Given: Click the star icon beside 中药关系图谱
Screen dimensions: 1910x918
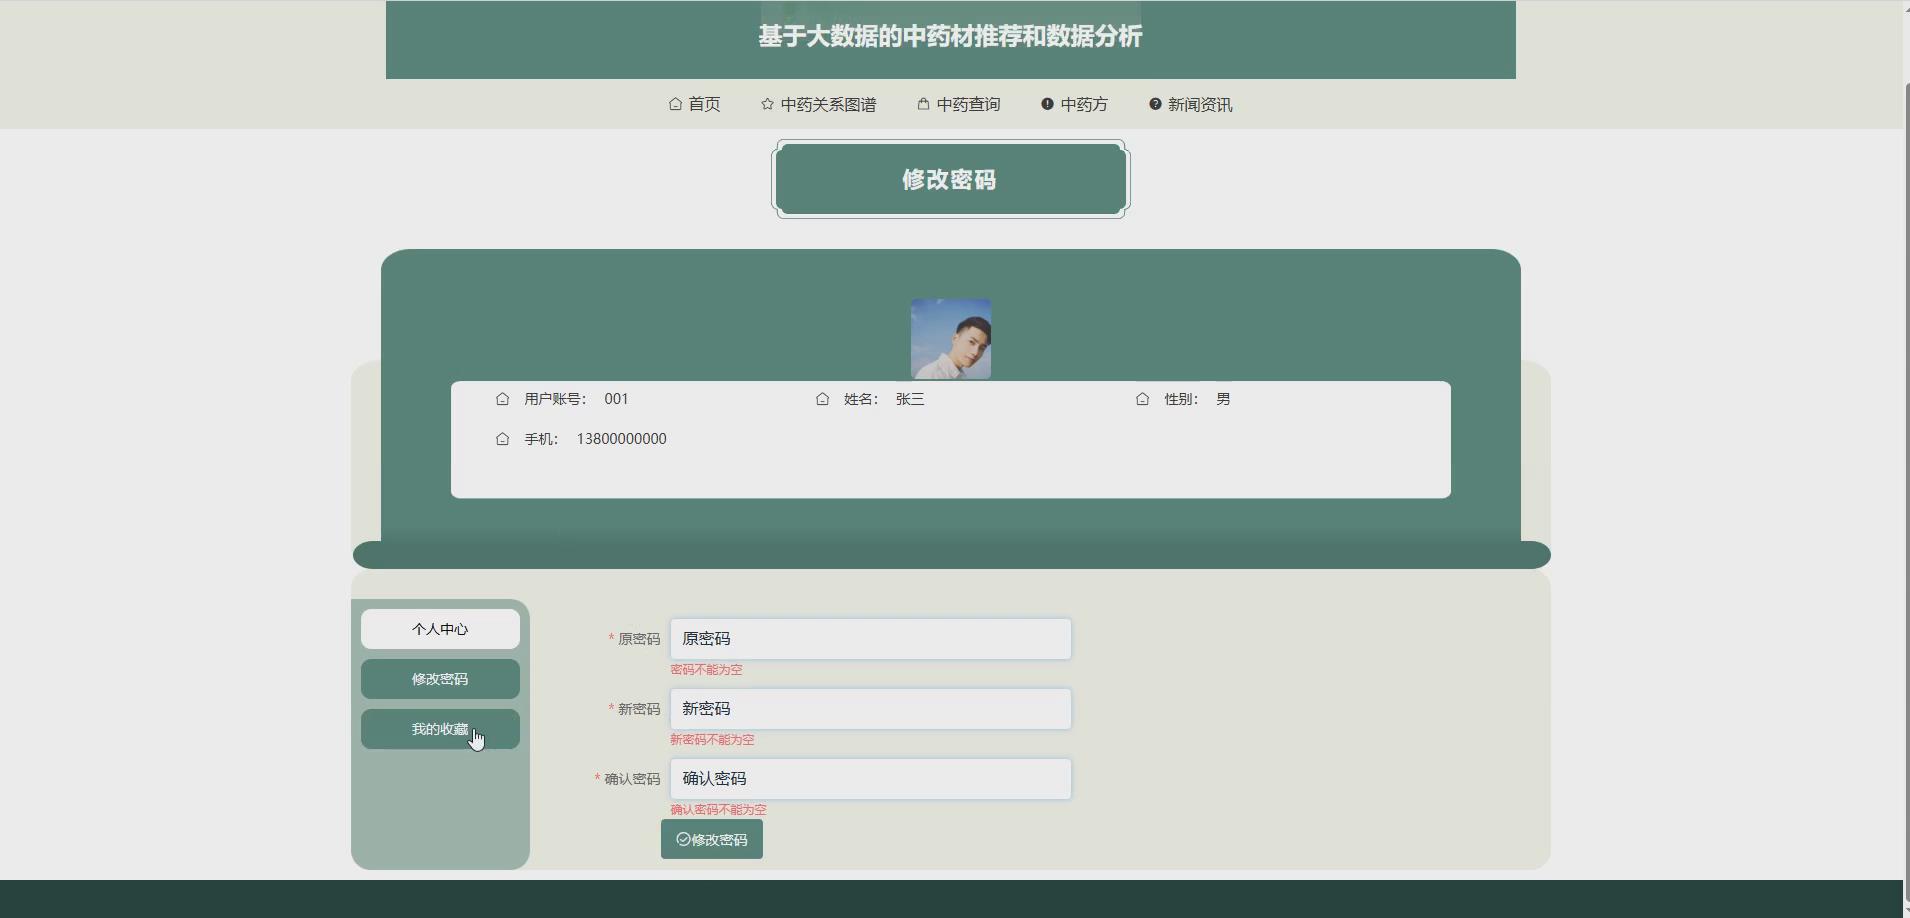Looking at the screenshot, I should (x=766, y=104).
